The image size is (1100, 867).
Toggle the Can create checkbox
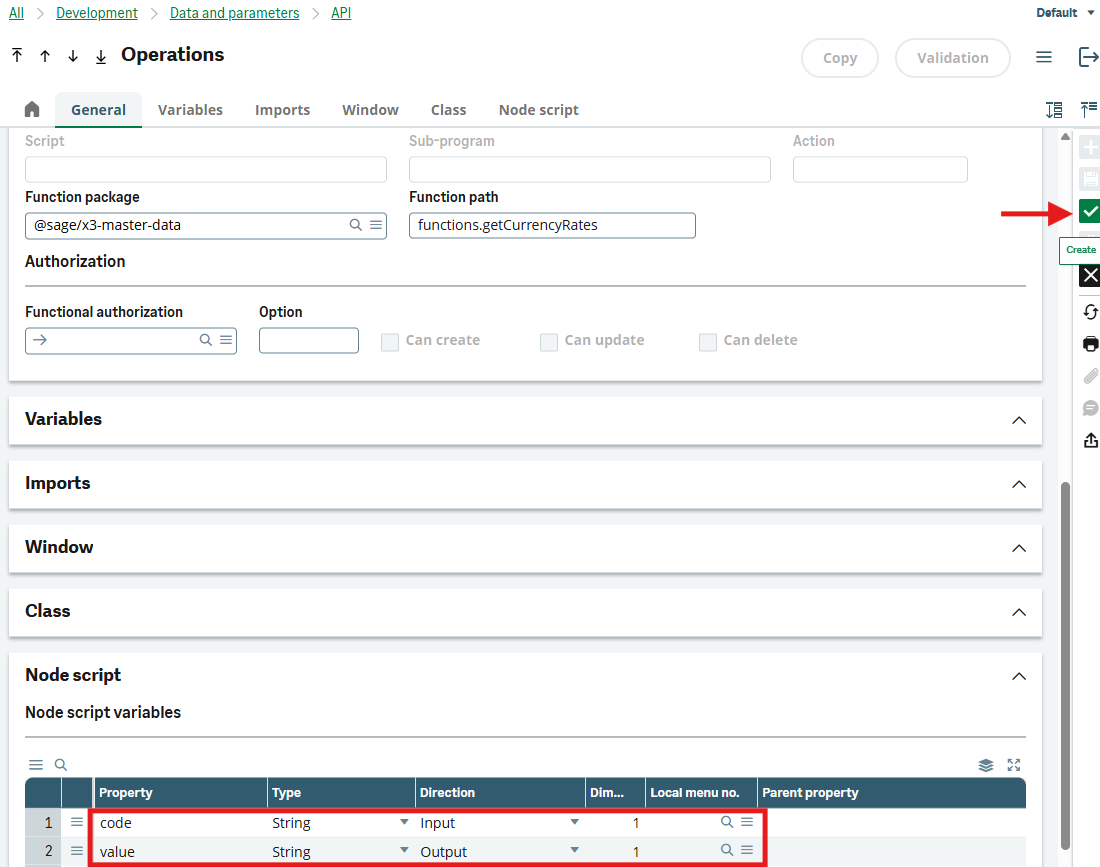coord(390,342)
